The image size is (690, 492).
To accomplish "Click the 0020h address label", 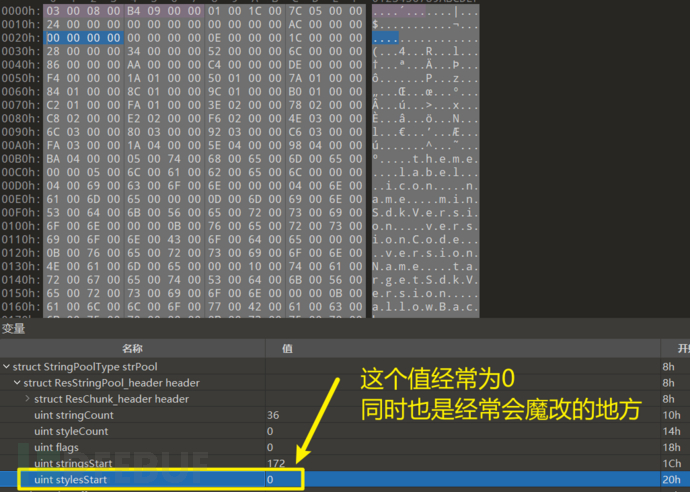I will pos(21,38).
